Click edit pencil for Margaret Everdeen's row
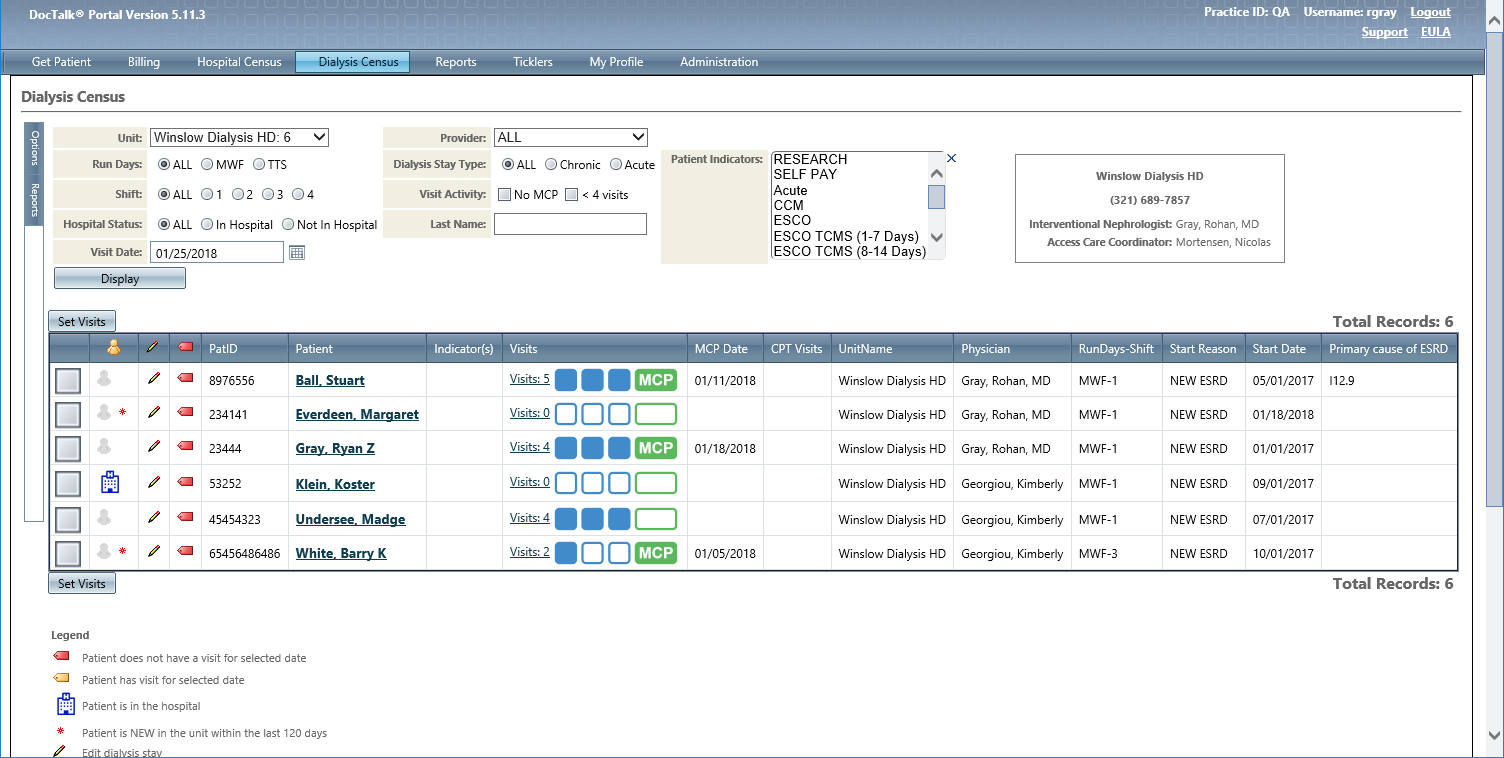The image size is (1504, 758). point(153,414)
